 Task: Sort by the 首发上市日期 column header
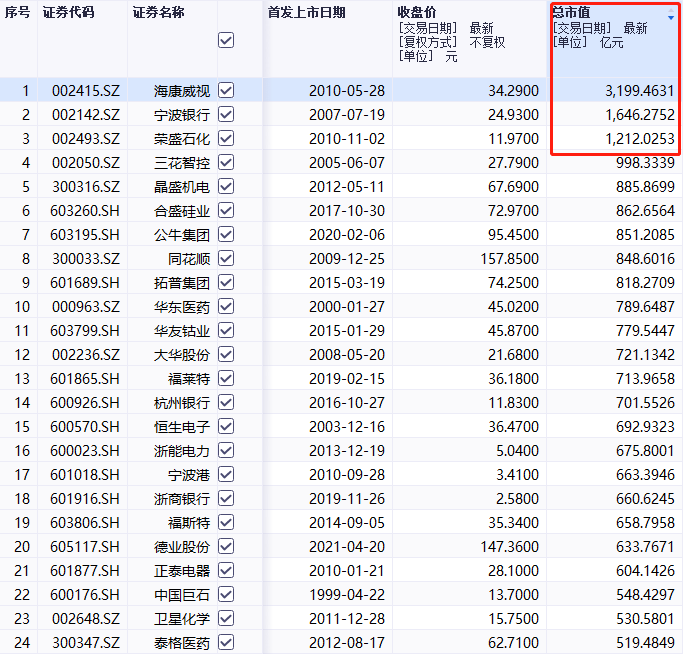point(307,12)
